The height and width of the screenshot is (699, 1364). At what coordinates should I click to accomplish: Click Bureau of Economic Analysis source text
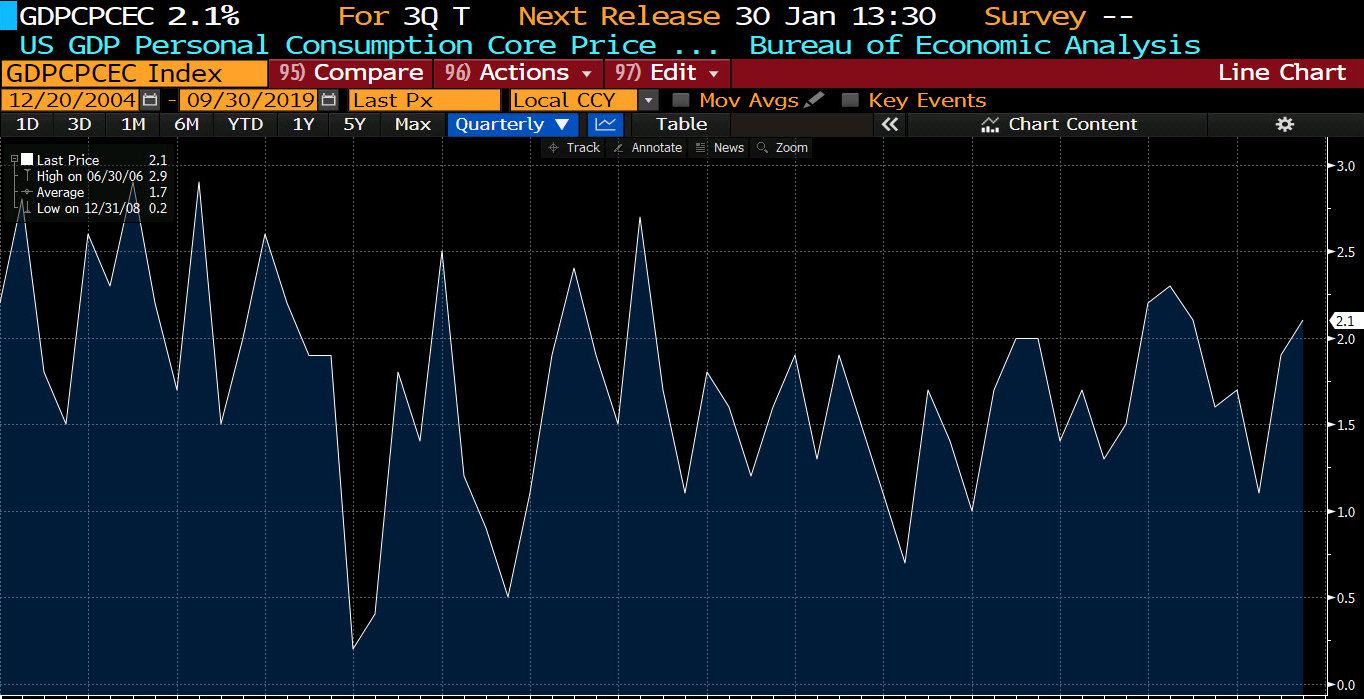[975, 45]
